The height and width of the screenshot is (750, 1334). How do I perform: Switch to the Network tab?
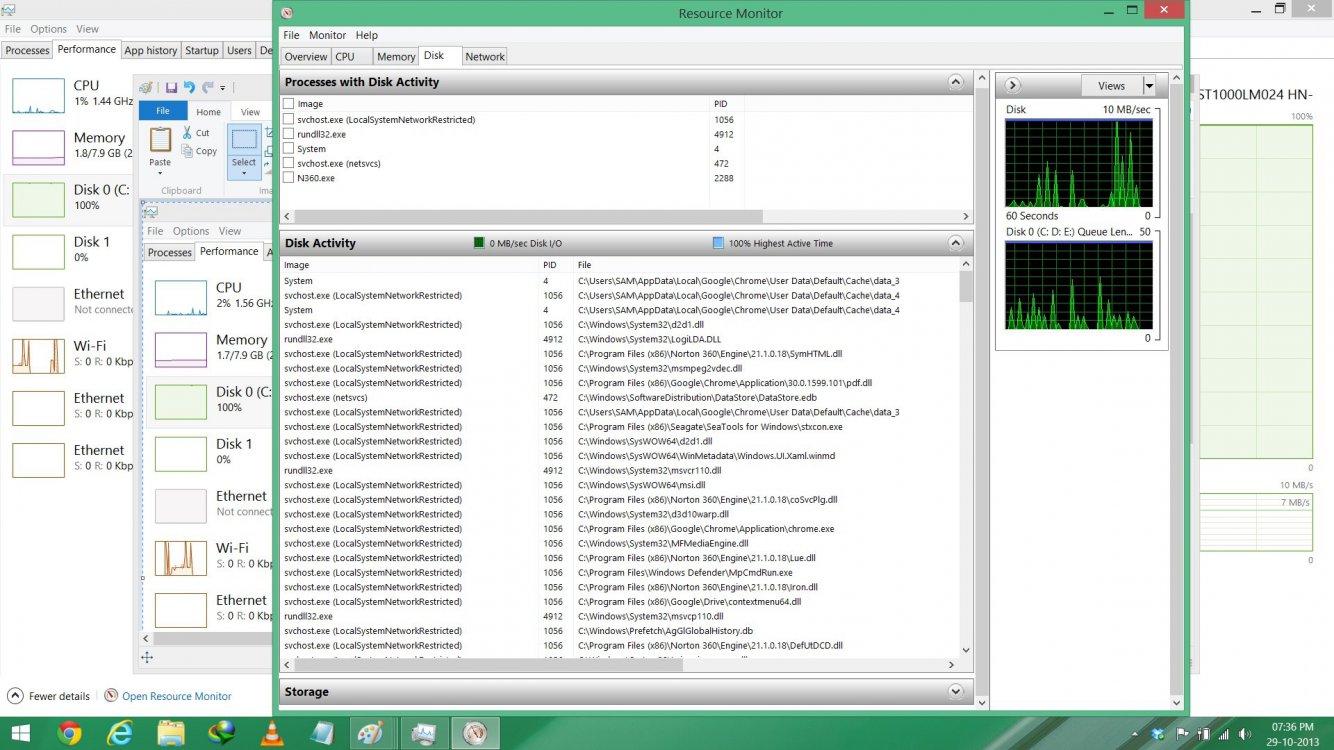[485, 57]
